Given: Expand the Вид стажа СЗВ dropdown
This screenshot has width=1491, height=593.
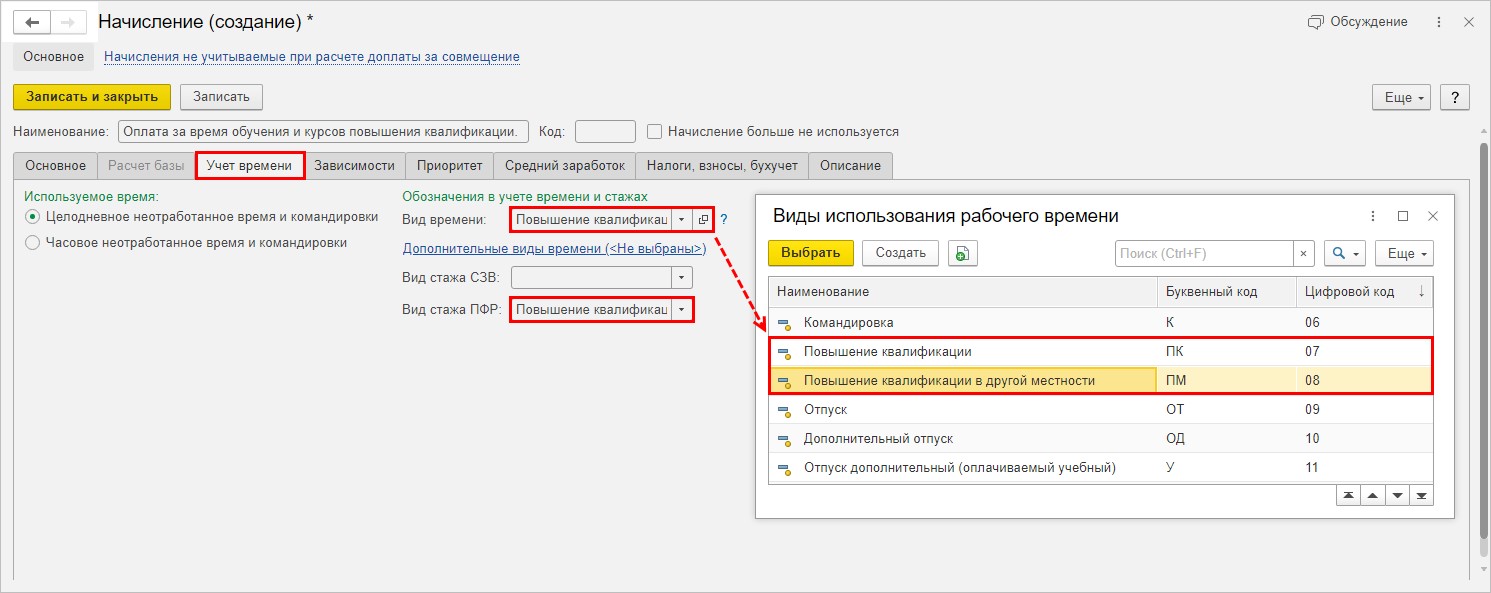Looking at the screenshot, I should 682,278.
